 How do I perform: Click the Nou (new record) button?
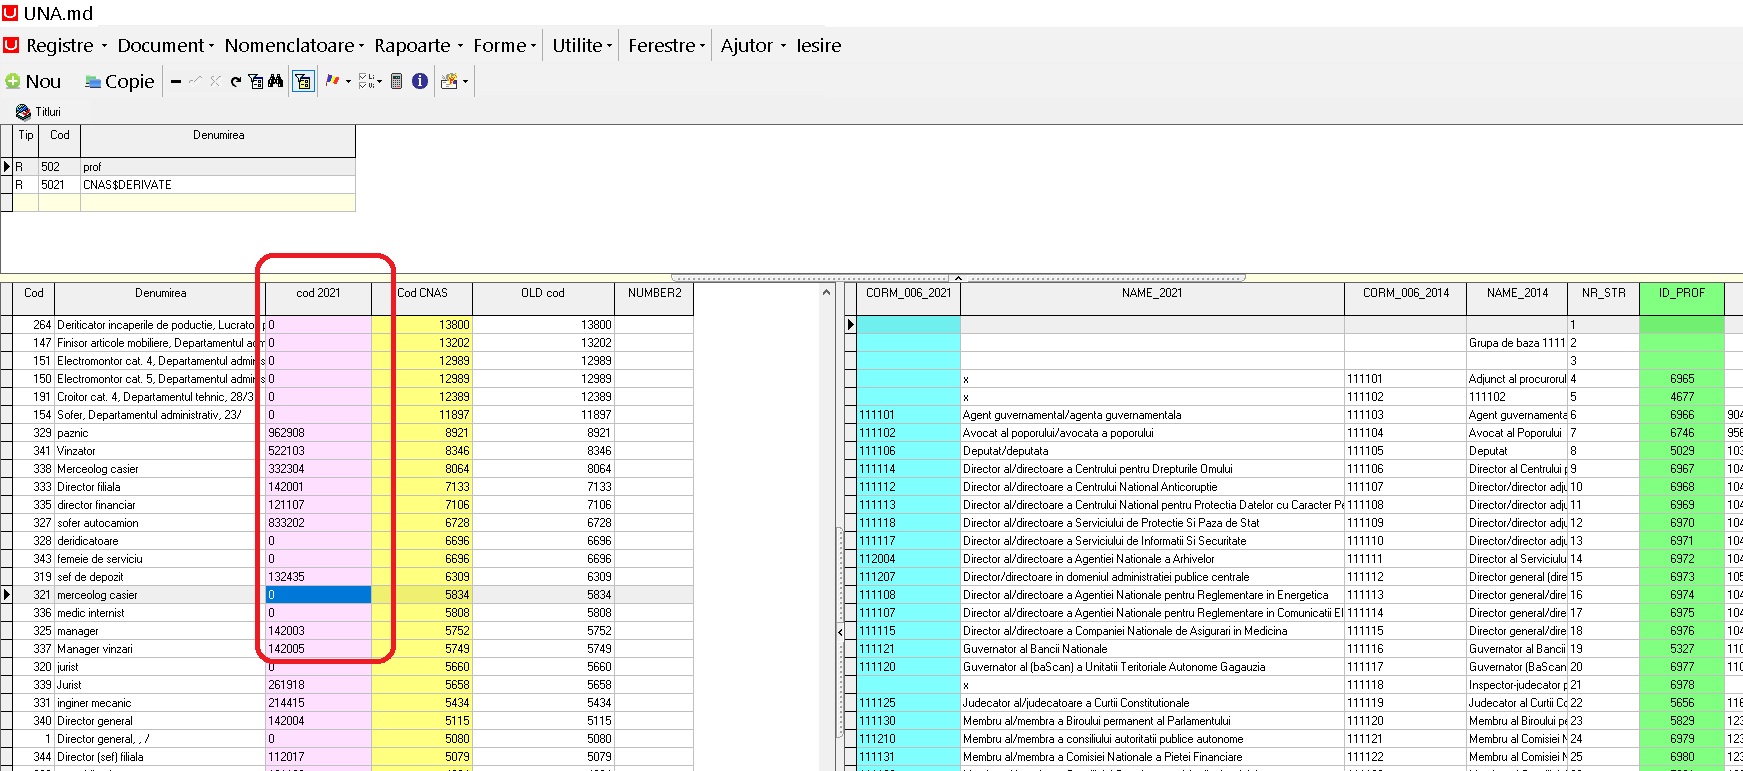33,82
